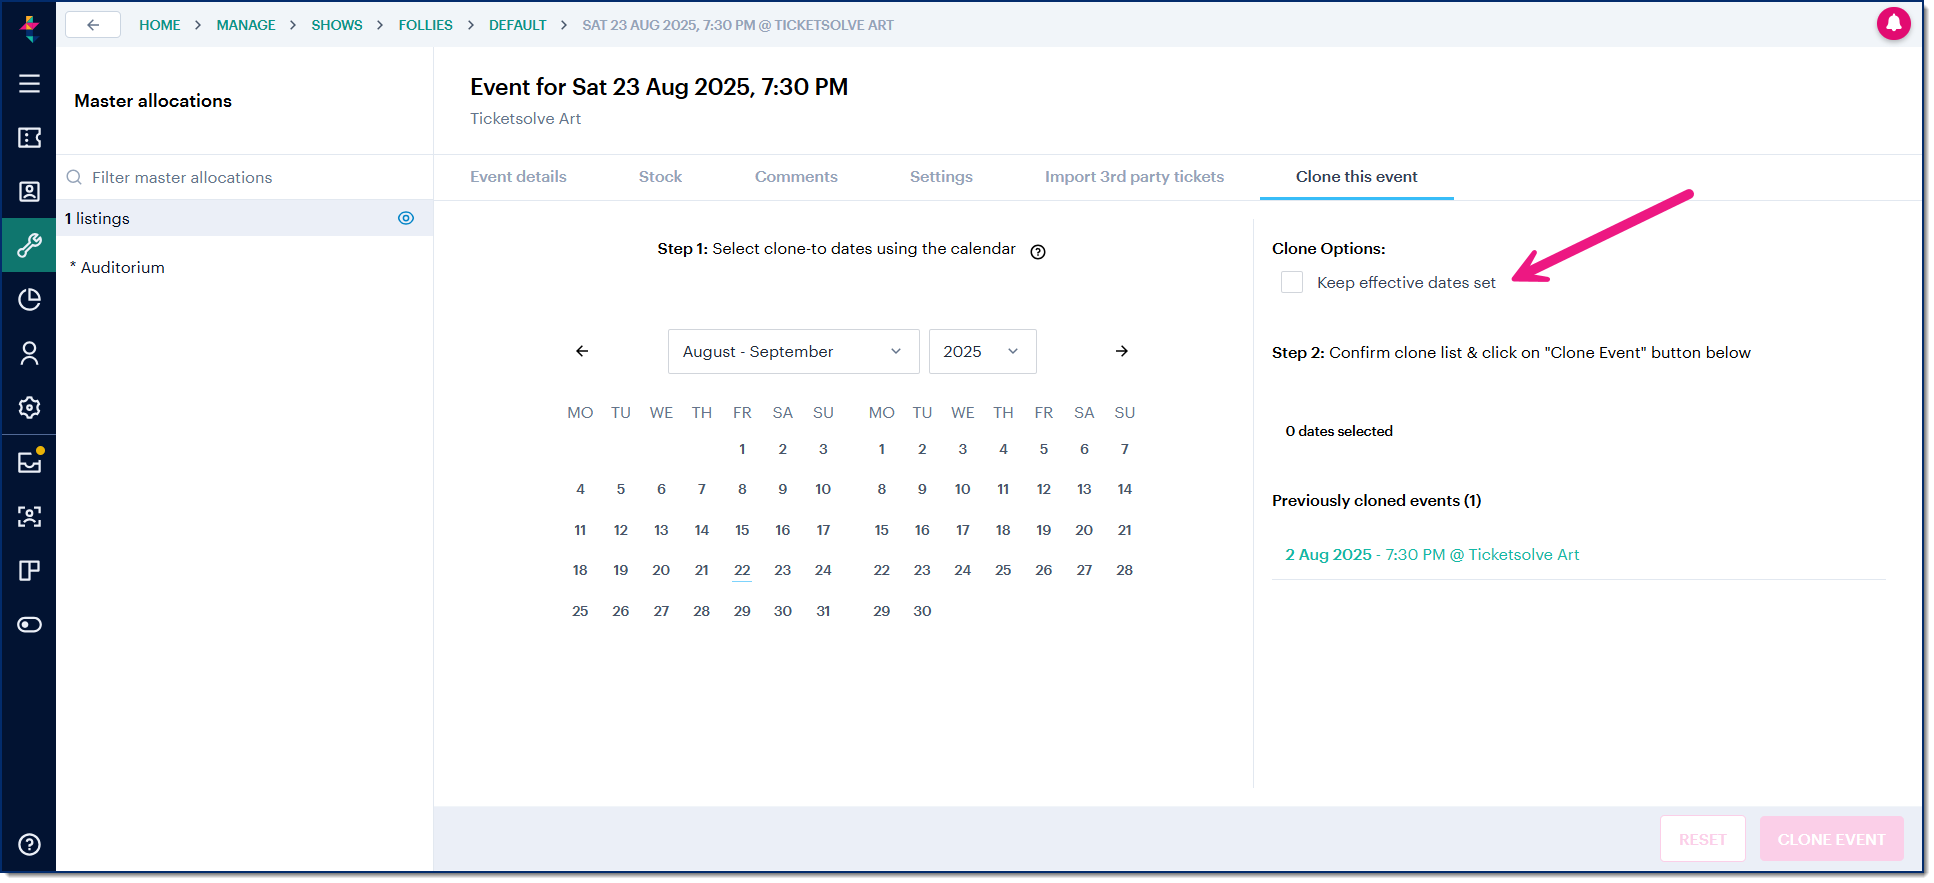1934x883 pixels.
Task: Select September 20 in calendar
Action: pos(1084,530)
